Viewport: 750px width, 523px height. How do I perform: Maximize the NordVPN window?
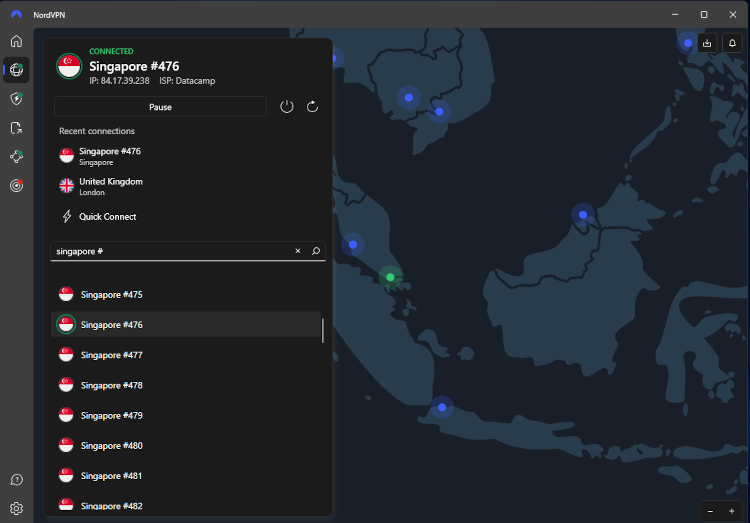704,14
